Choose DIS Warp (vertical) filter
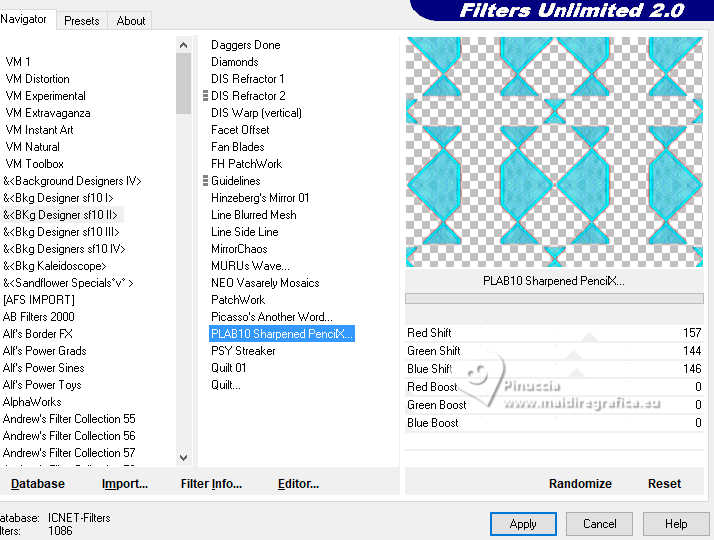 [x=256, y=113]
